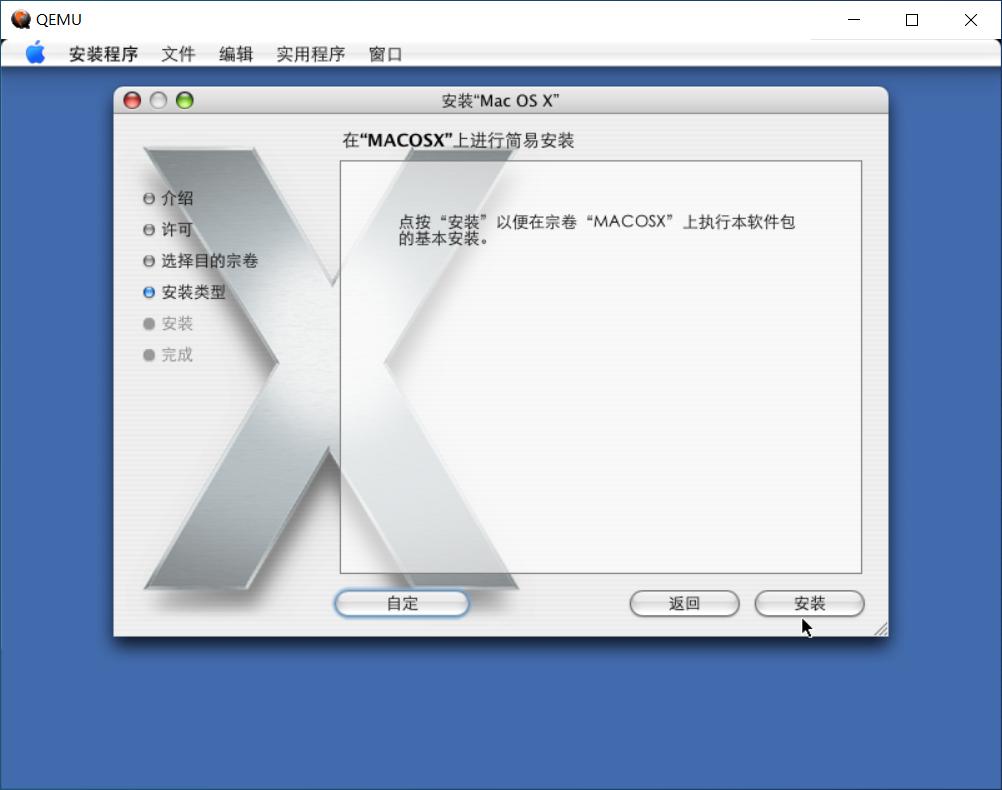Open the 安装程序 menu

click(103, 53)
